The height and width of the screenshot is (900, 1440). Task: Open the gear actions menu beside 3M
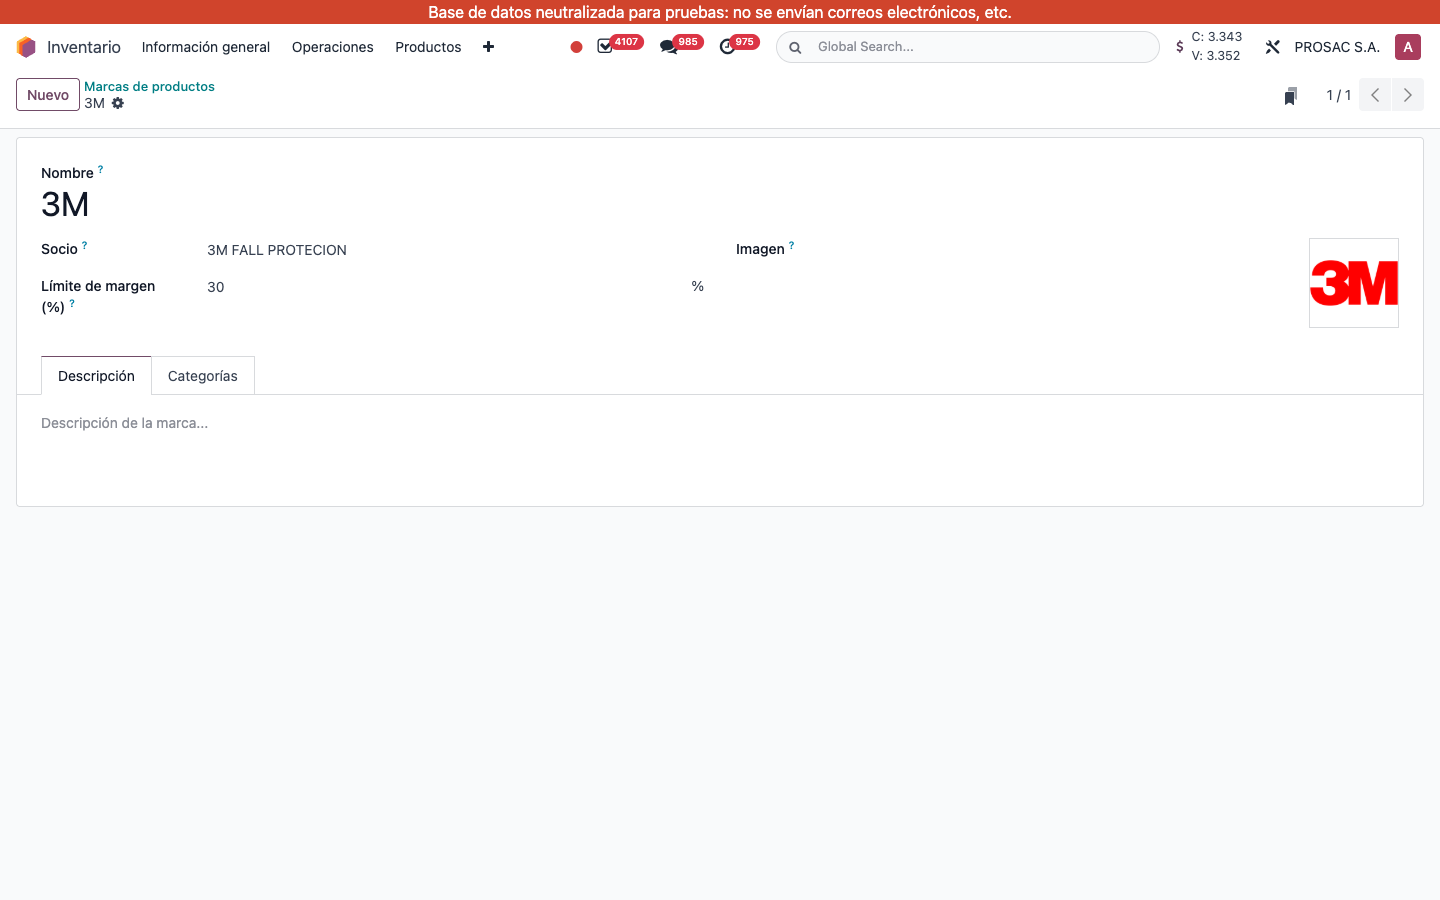[118, 103]
